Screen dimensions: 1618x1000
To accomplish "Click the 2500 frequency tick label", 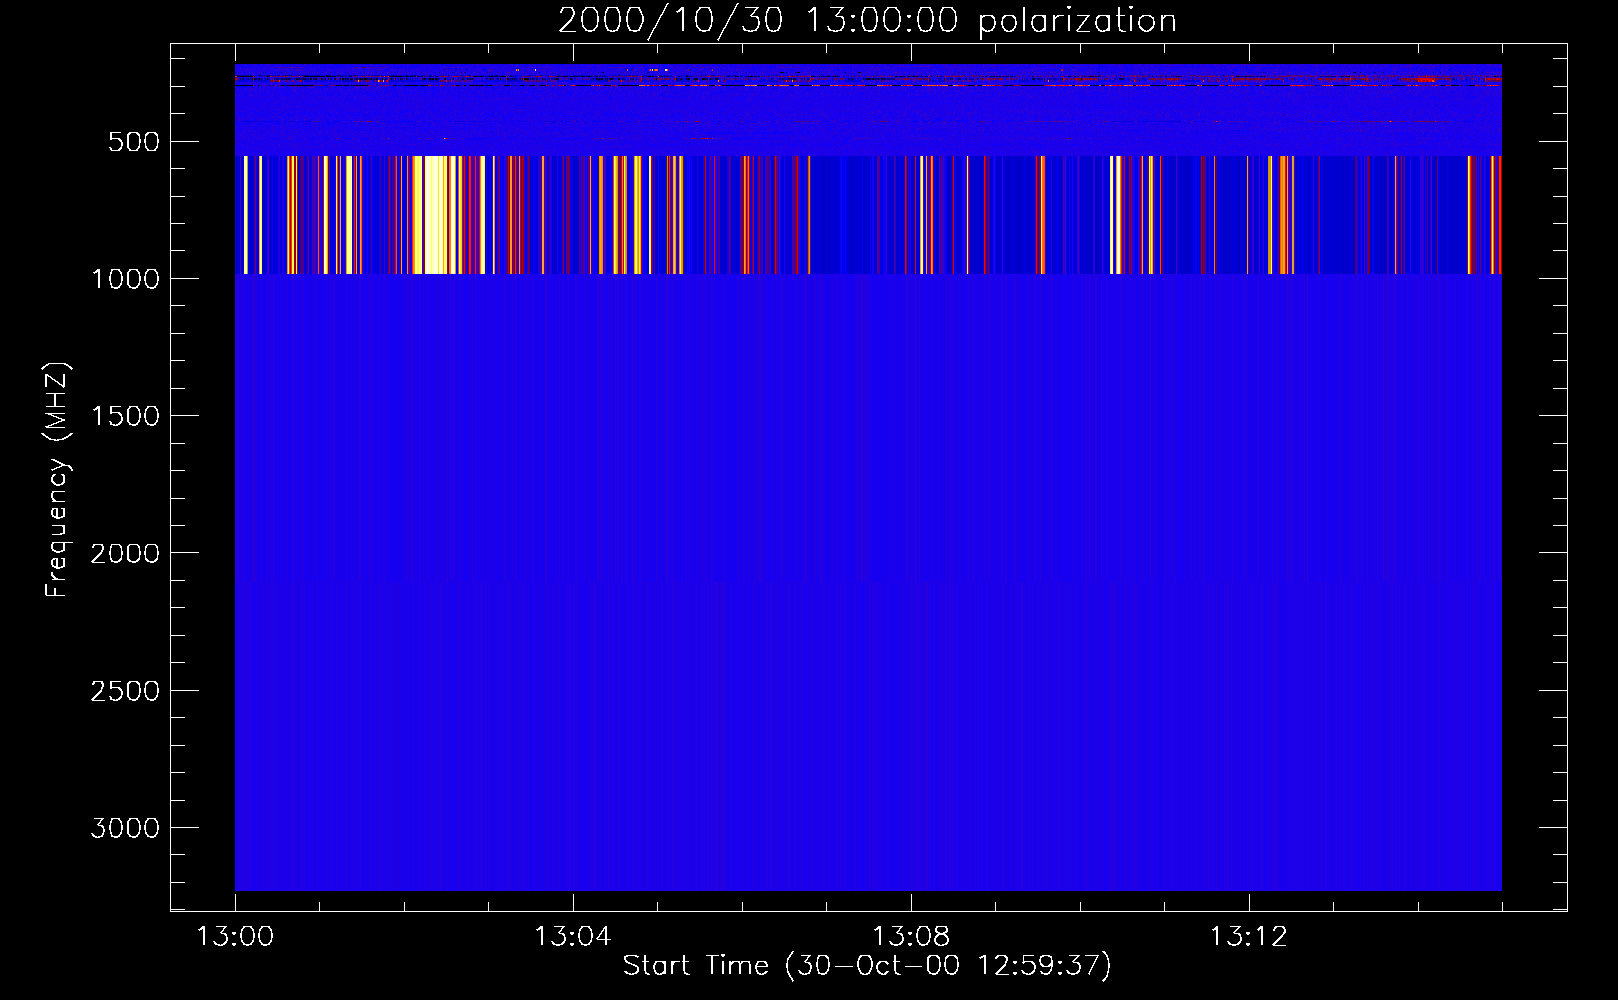I will point(125,691).
